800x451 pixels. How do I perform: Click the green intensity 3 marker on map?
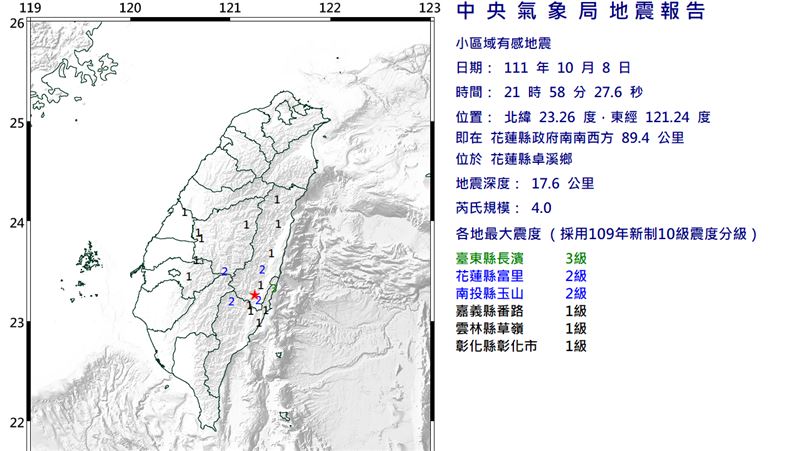(274, 288)
